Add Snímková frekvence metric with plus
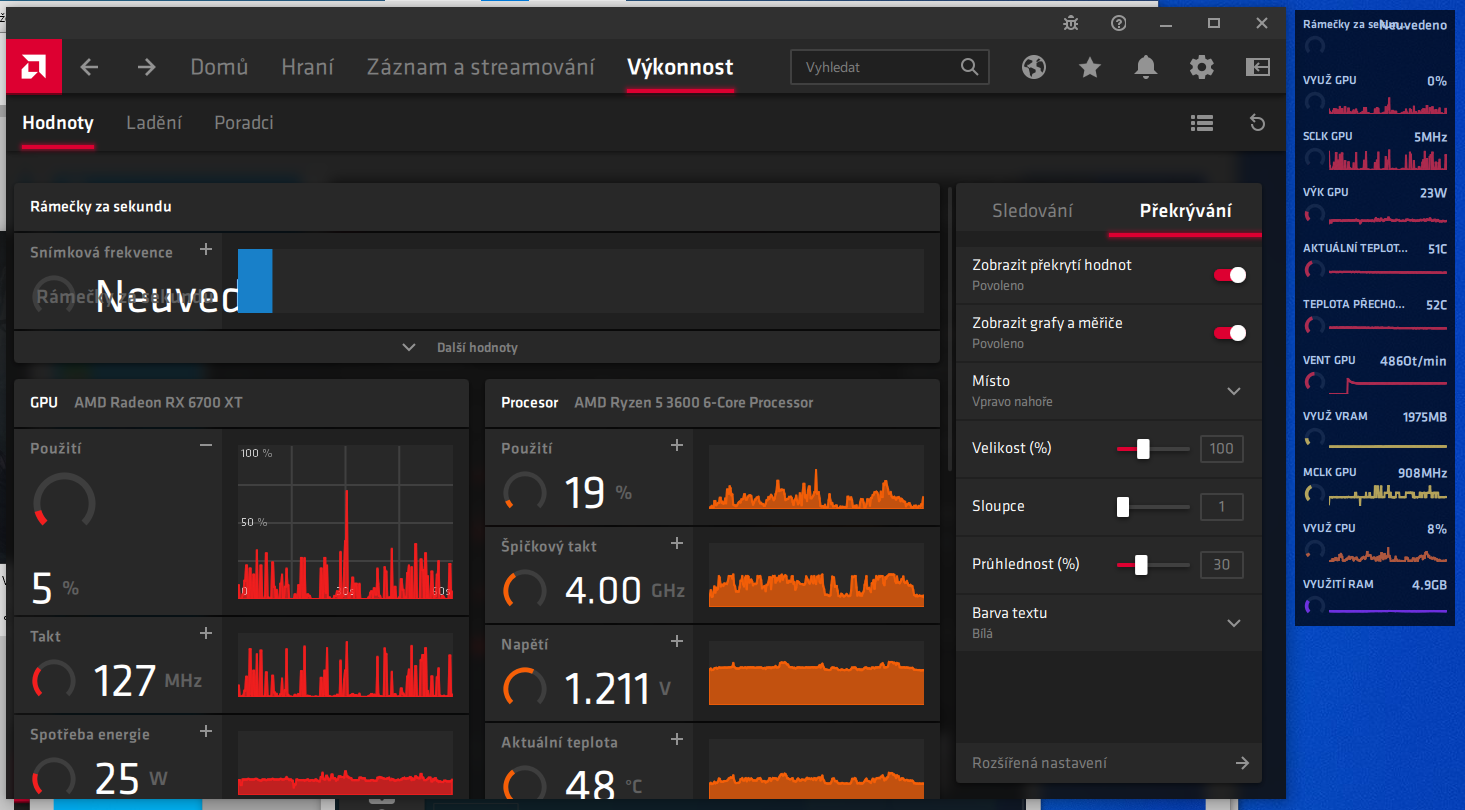The height and width of the screenshot is (810, 1465). 206,249
